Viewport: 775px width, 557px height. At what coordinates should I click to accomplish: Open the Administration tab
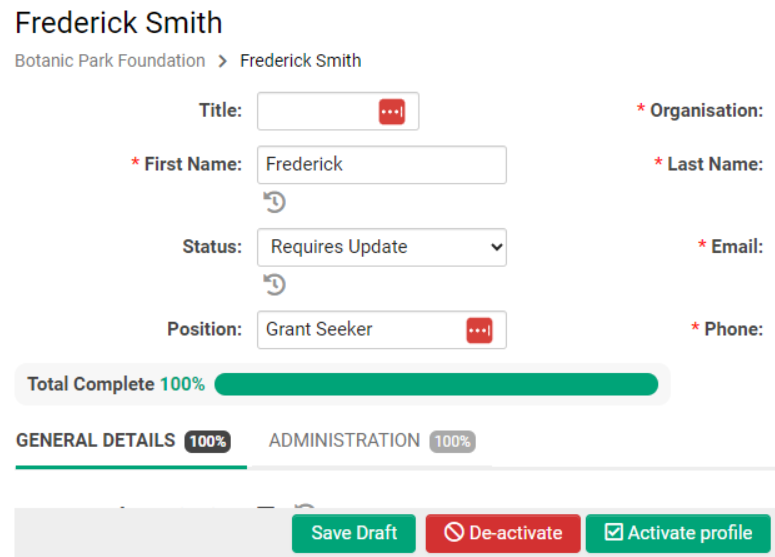tap(372, 441)
